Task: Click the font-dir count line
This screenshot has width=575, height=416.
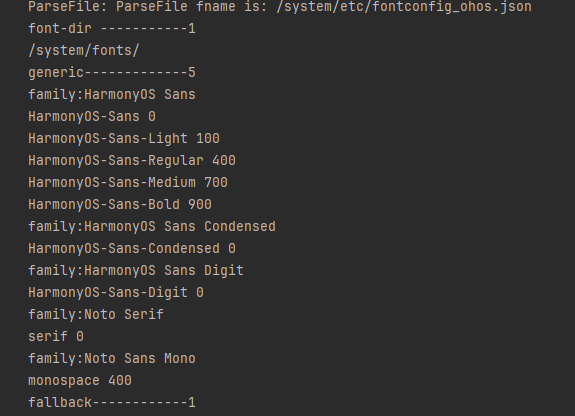Action: [112, 29]
